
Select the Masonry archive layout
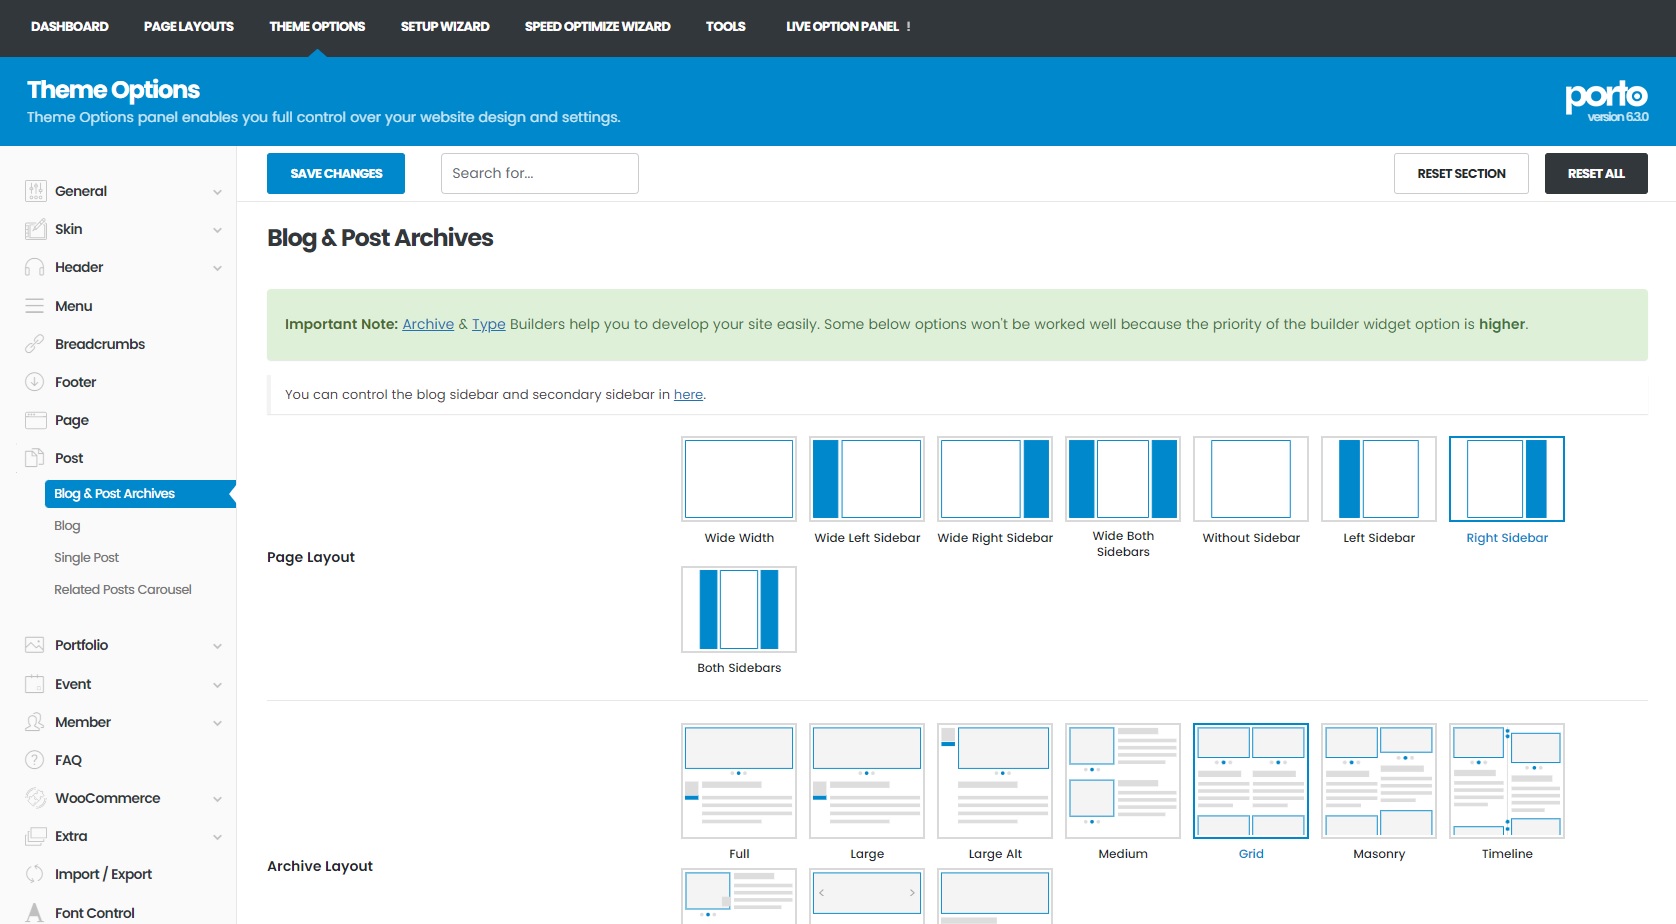coord(1379,781)
